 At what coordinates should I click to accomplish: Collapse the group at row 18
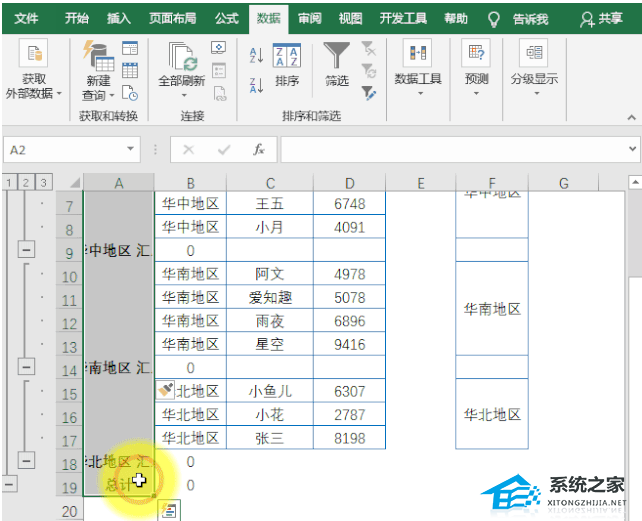pos(26,460)
